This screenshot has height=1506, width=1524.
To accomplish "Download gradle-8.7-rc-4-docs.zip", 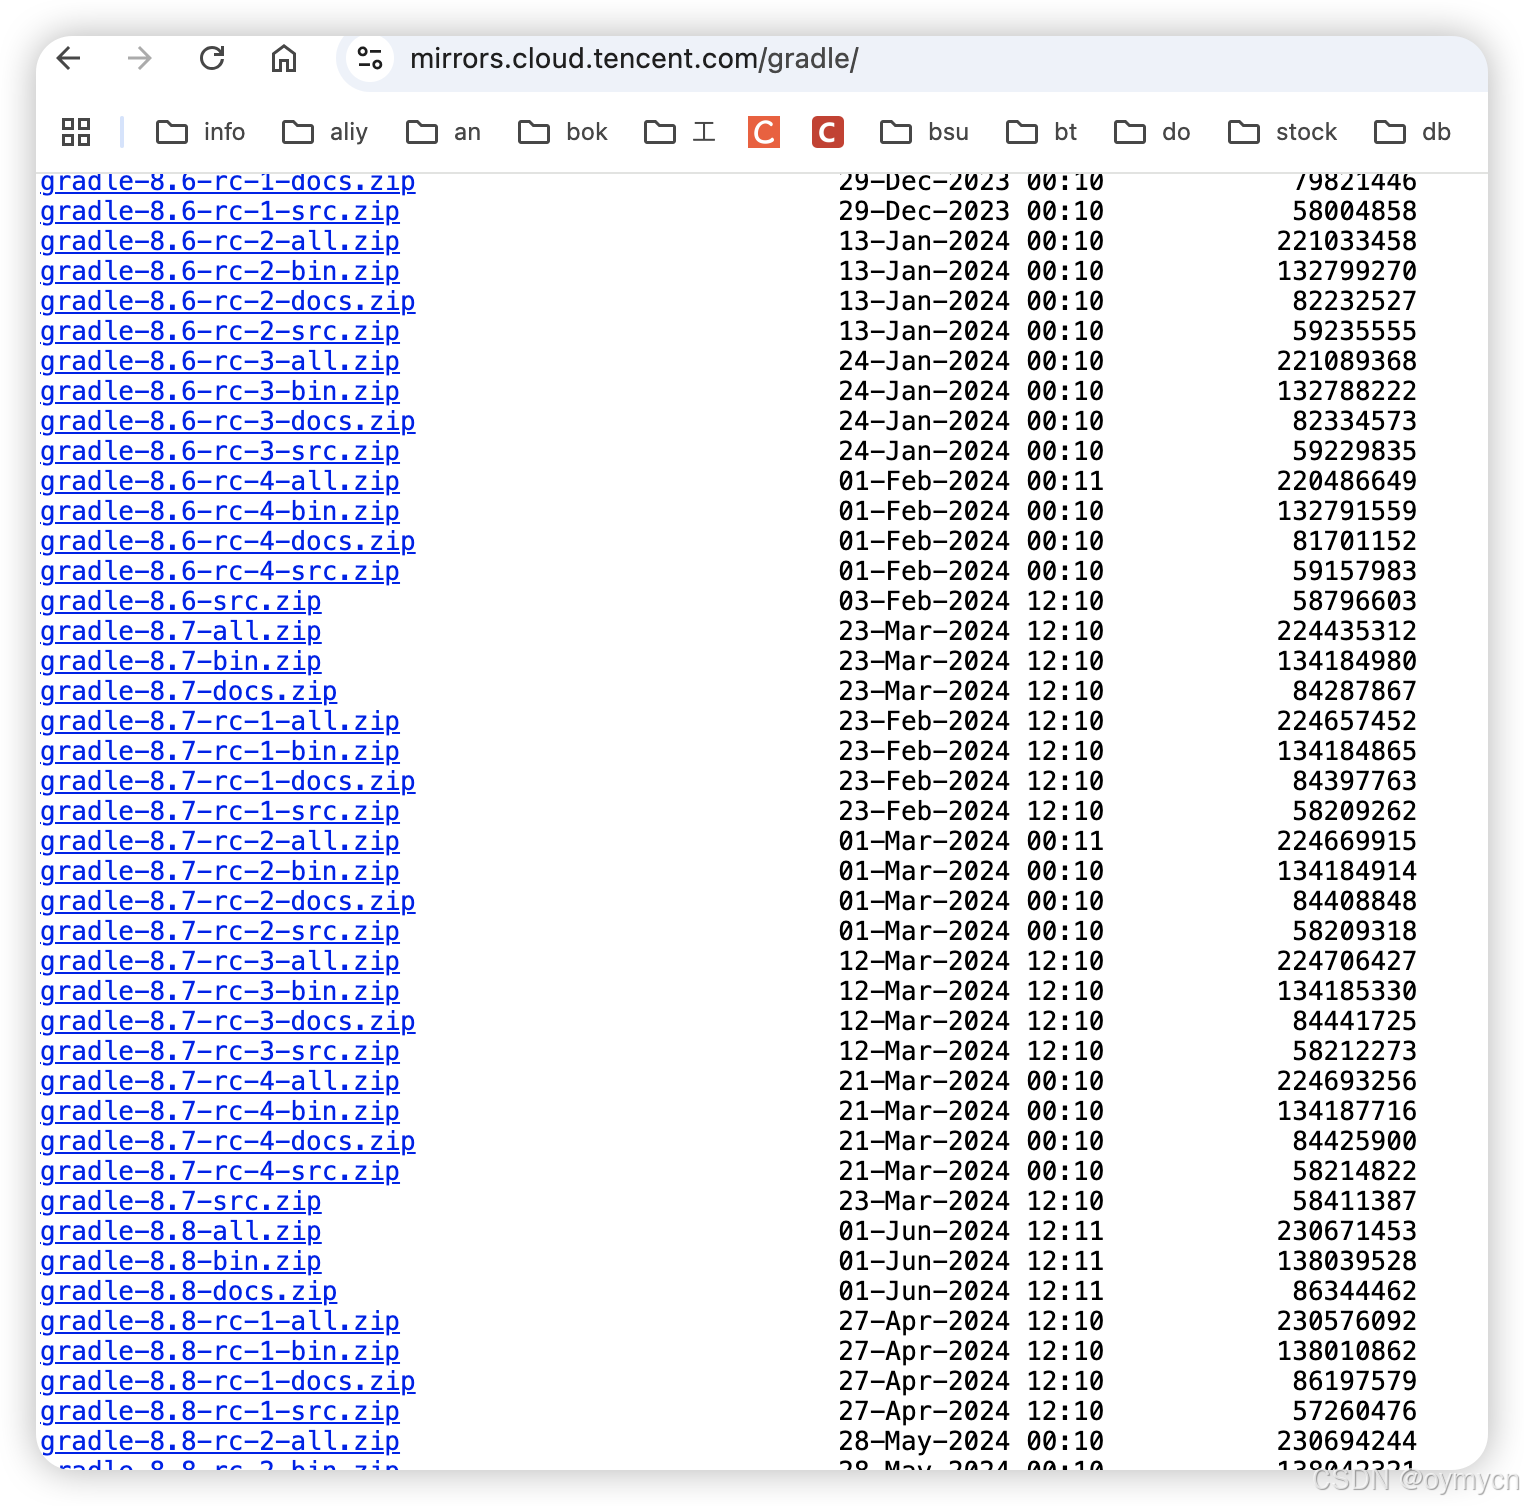I will pos(228,1141).
